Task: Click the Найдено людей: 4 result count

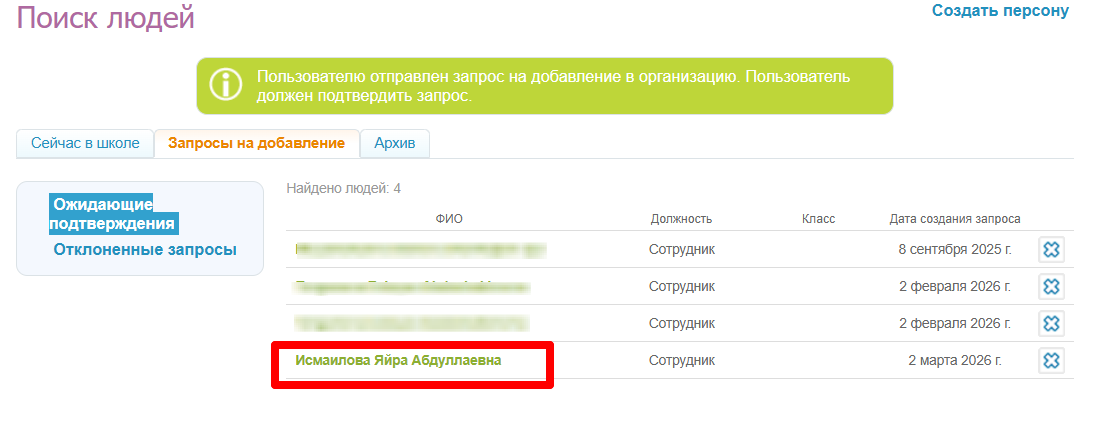Action: 343,188
